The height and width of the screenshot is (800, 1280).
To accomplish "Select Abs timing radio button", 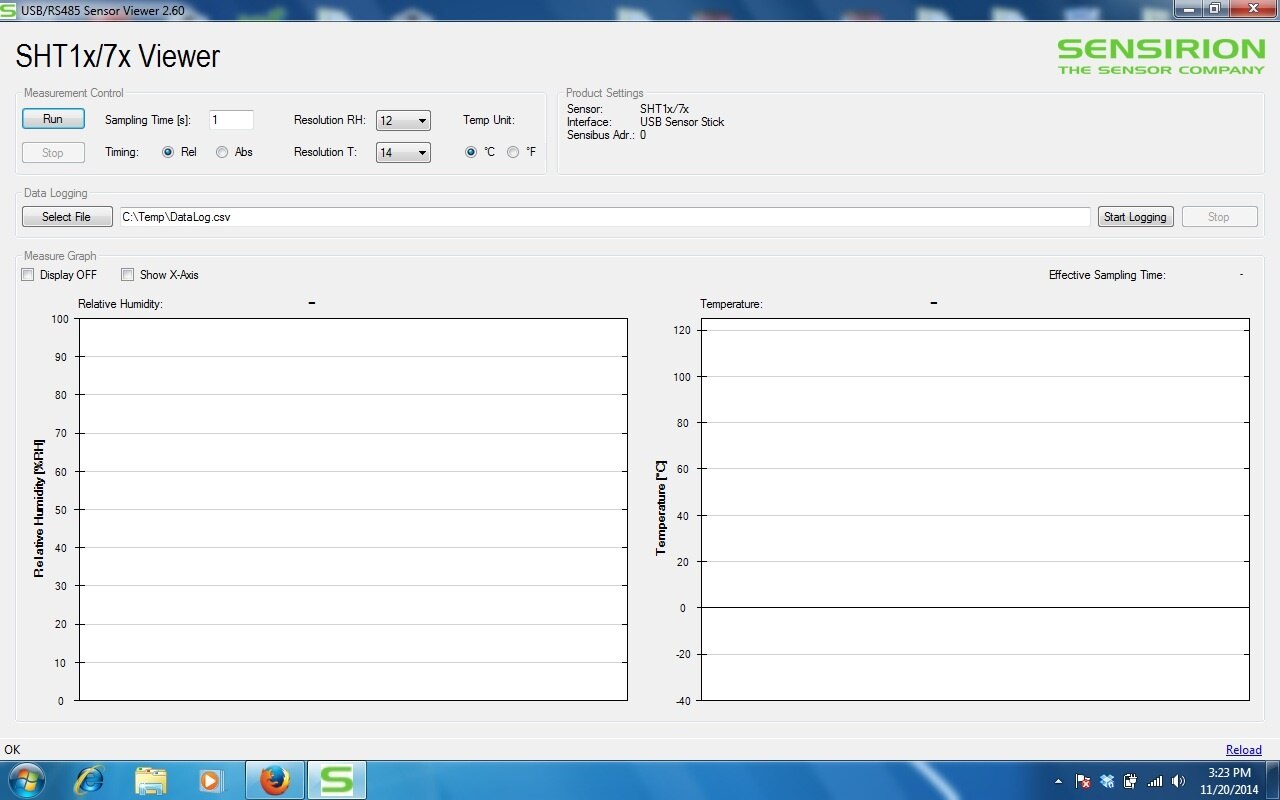I will tap(222, 152).
